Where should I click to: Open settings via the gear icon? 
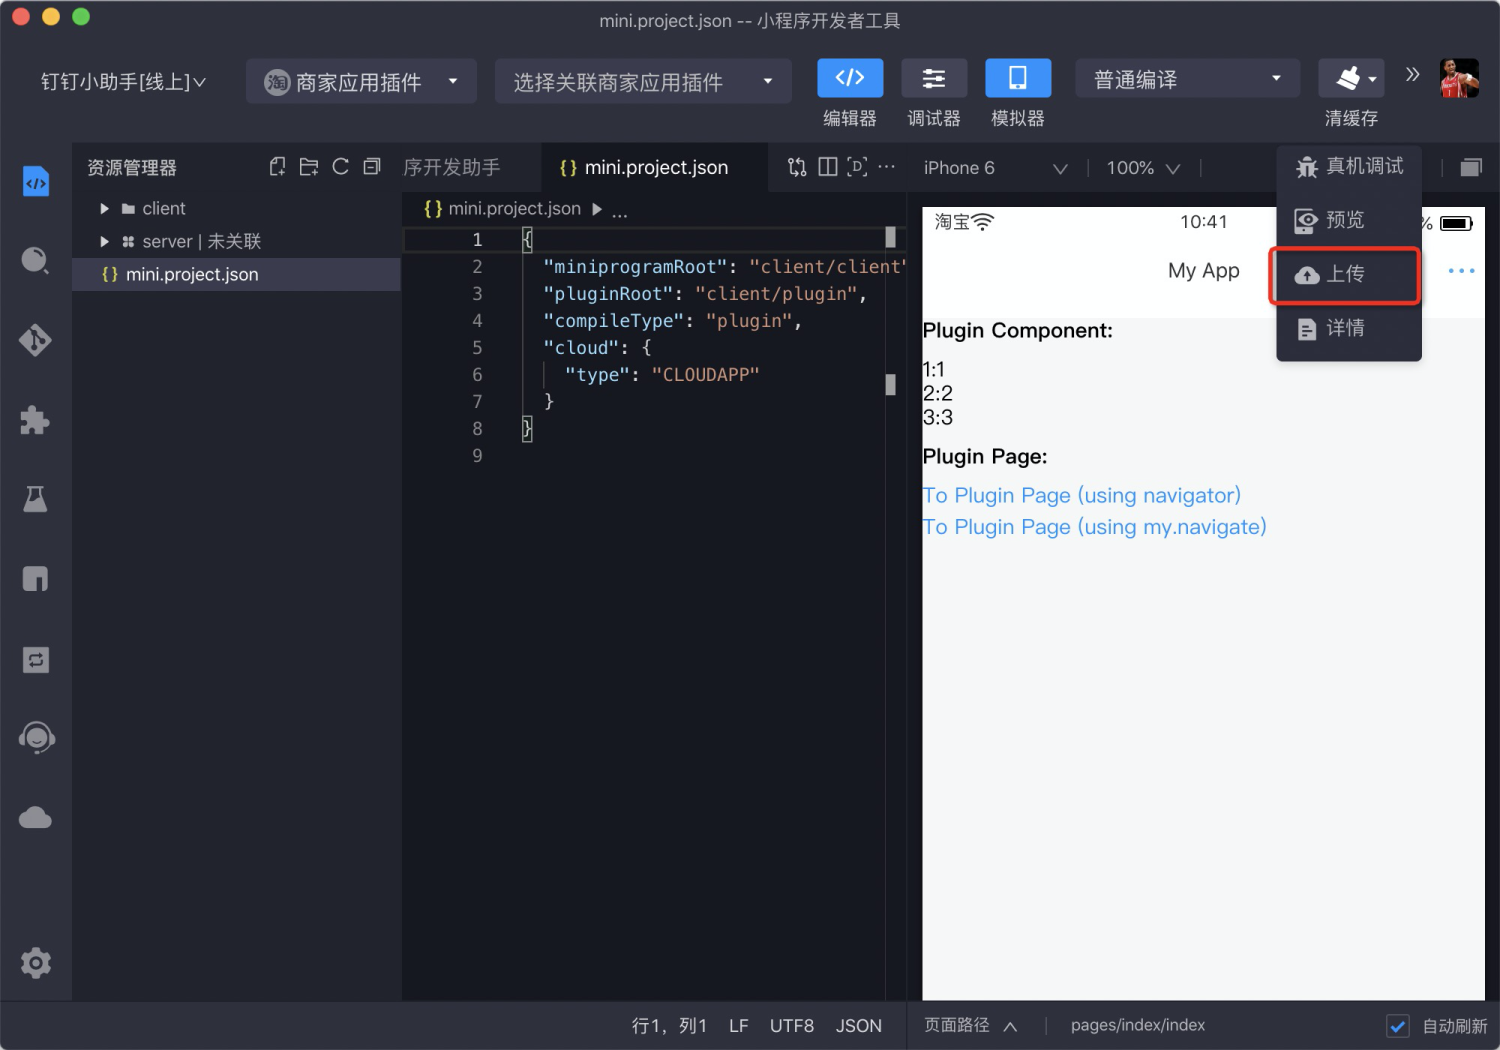36,963
